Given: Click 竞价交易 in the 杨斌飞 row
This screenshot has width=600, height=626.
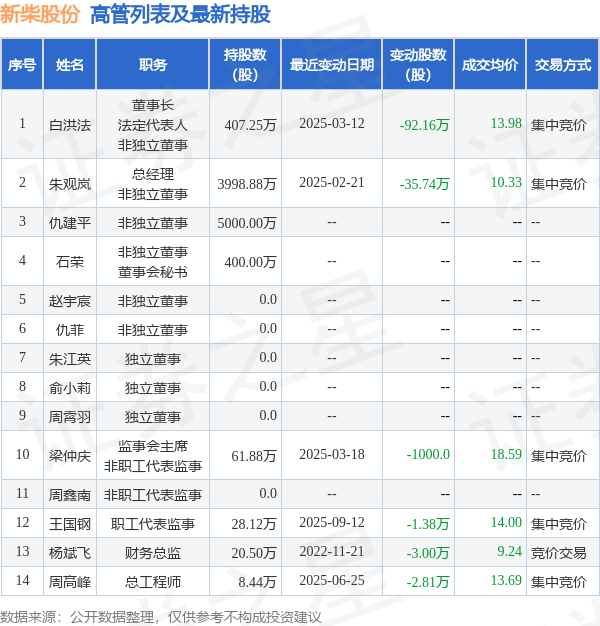Looking at the screenshot, I should (x=558, y=553).
